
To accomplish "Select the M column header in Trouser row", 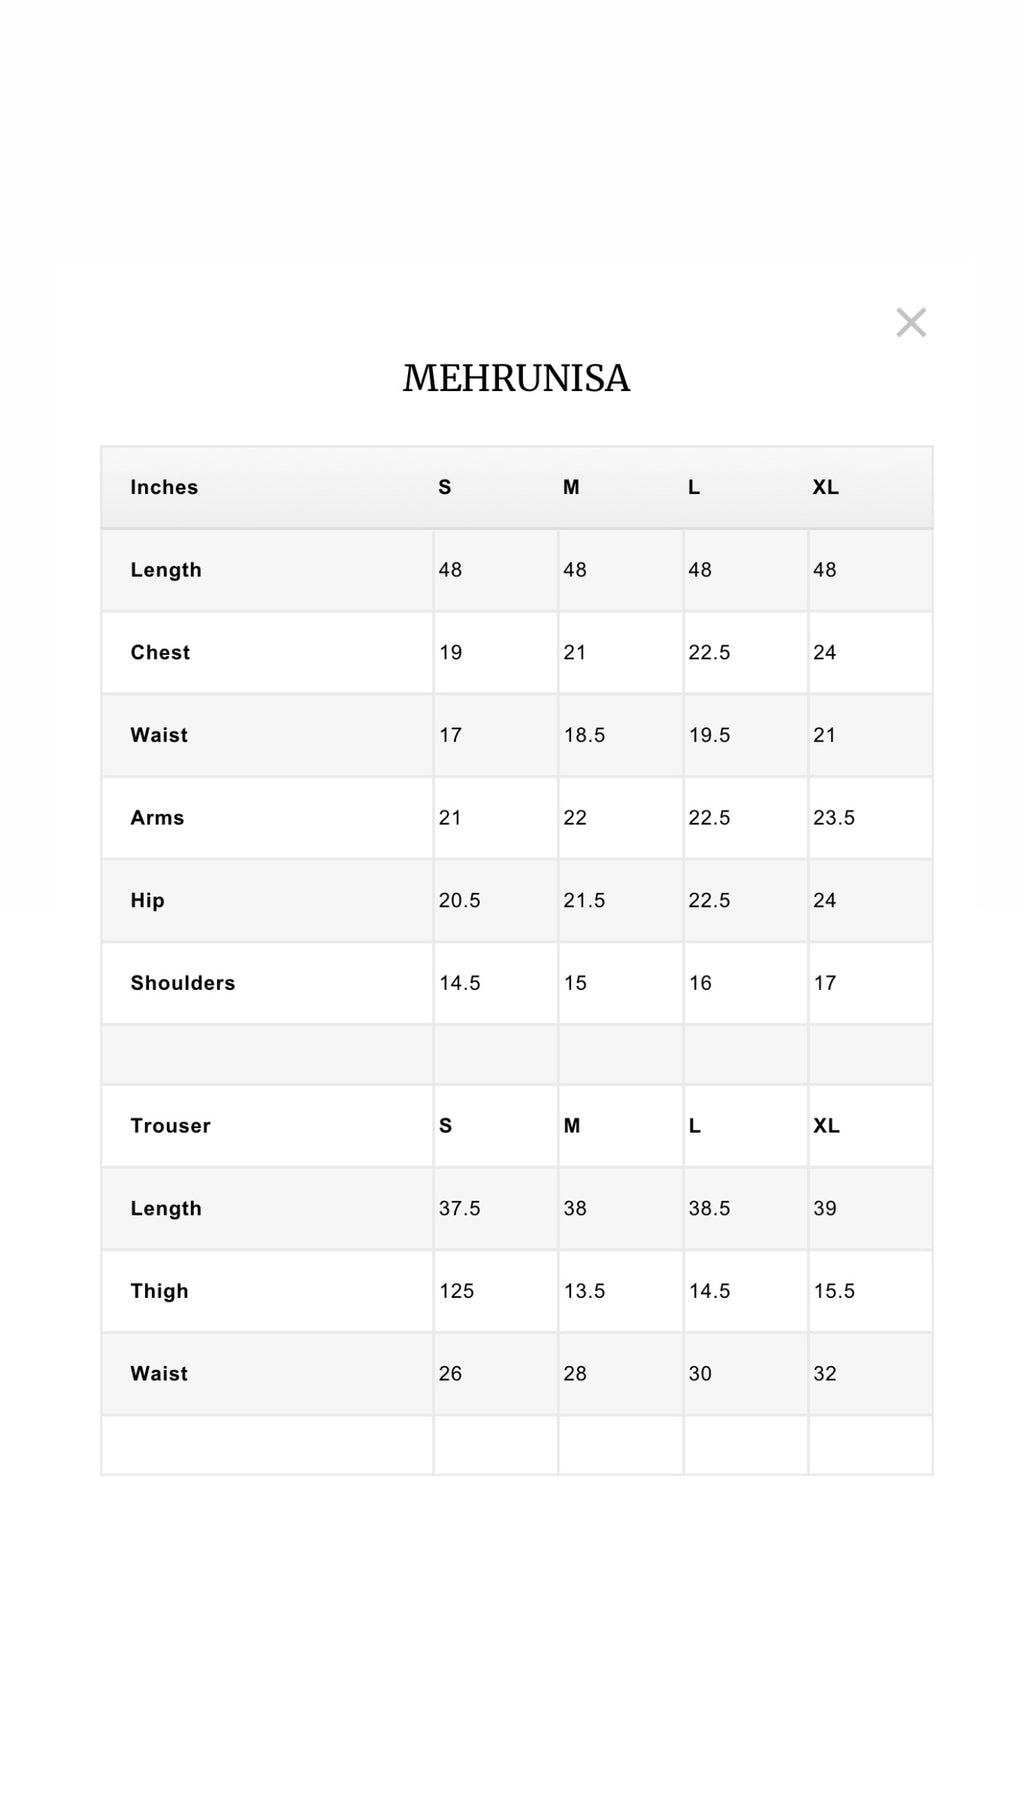I will tap(571, 1125).
